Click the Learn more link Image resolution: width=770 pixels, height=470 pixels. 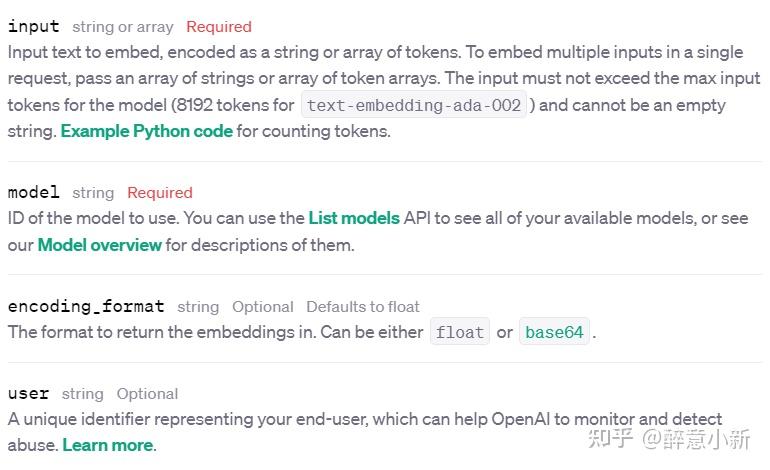coord(108,445)
